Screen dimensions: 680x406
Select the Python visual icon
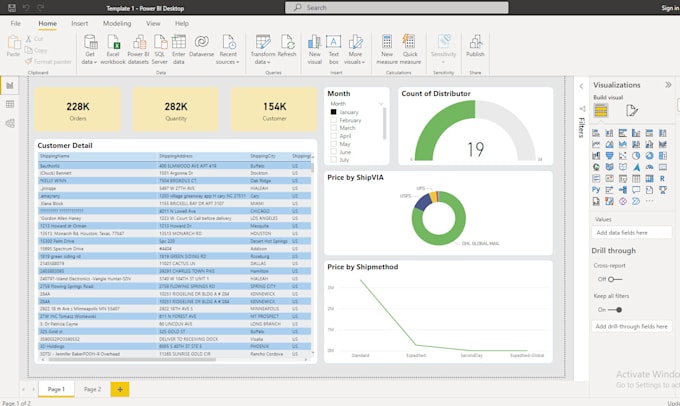click(x=596, y=190)
